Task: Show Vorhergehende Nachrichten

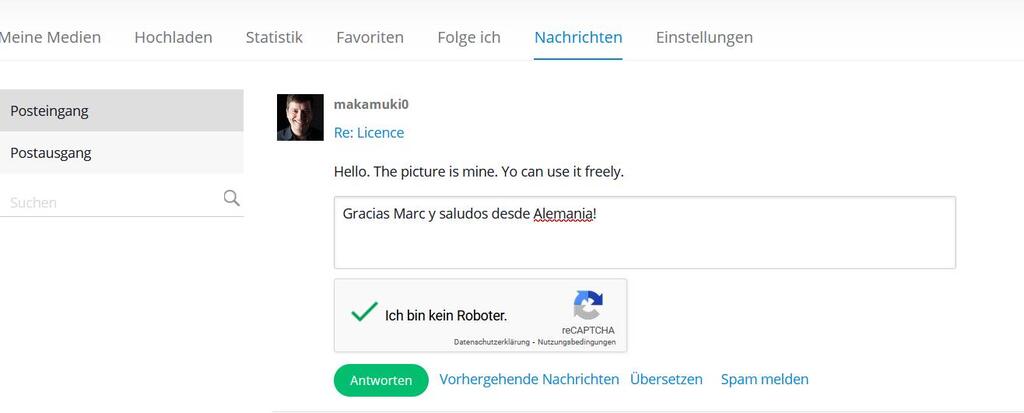Action: coord(529,379)
